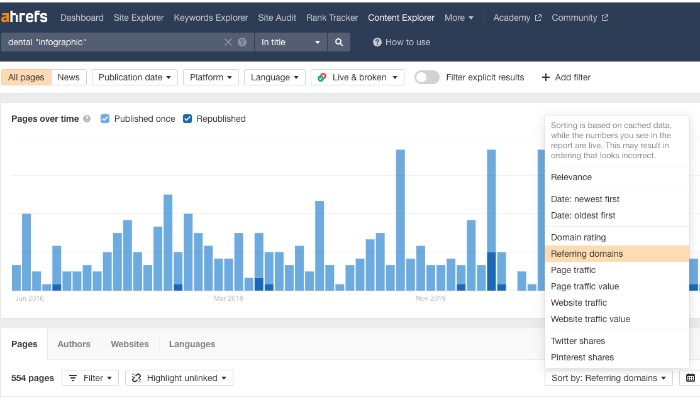
Task: Switch to the Websites tab
Action: click(x=129, y=344)
